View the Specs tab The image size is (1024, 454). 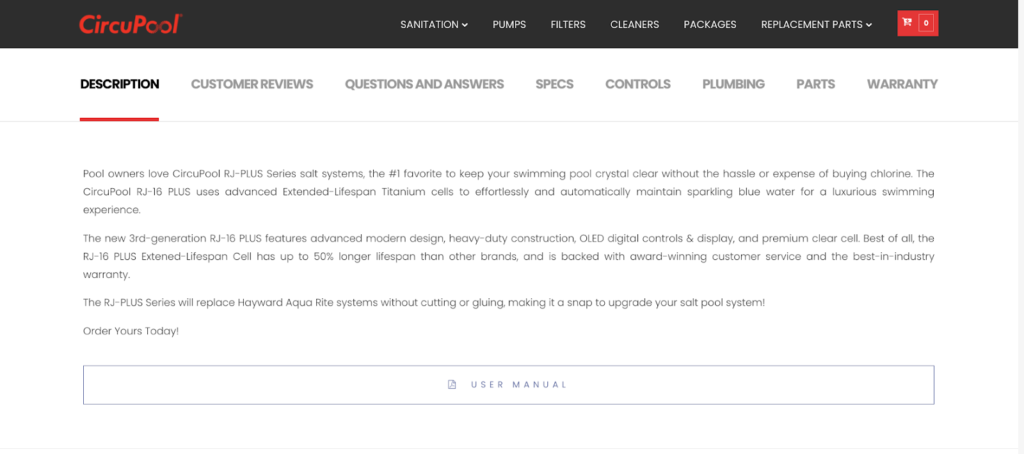[x=554, y=84]
